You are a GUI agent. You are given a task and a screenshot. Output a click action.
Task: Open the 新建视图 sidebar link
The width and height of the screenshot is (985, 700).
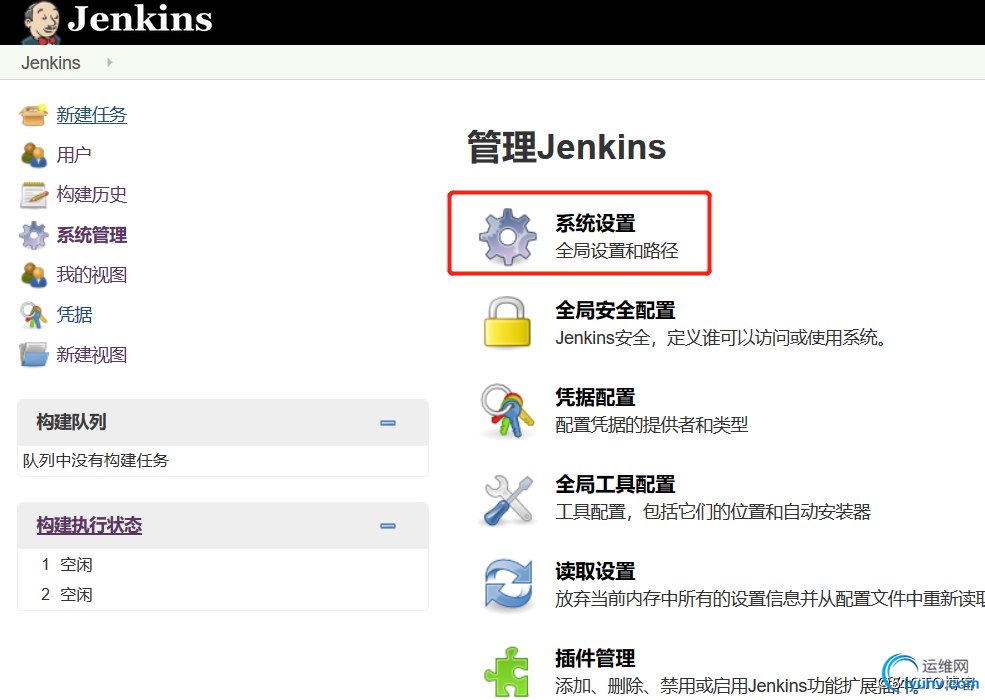pos(92,355)
